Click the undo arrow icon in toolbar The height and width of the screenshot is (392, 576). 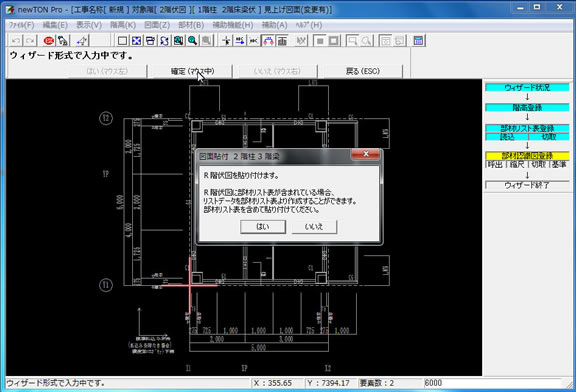16,40
